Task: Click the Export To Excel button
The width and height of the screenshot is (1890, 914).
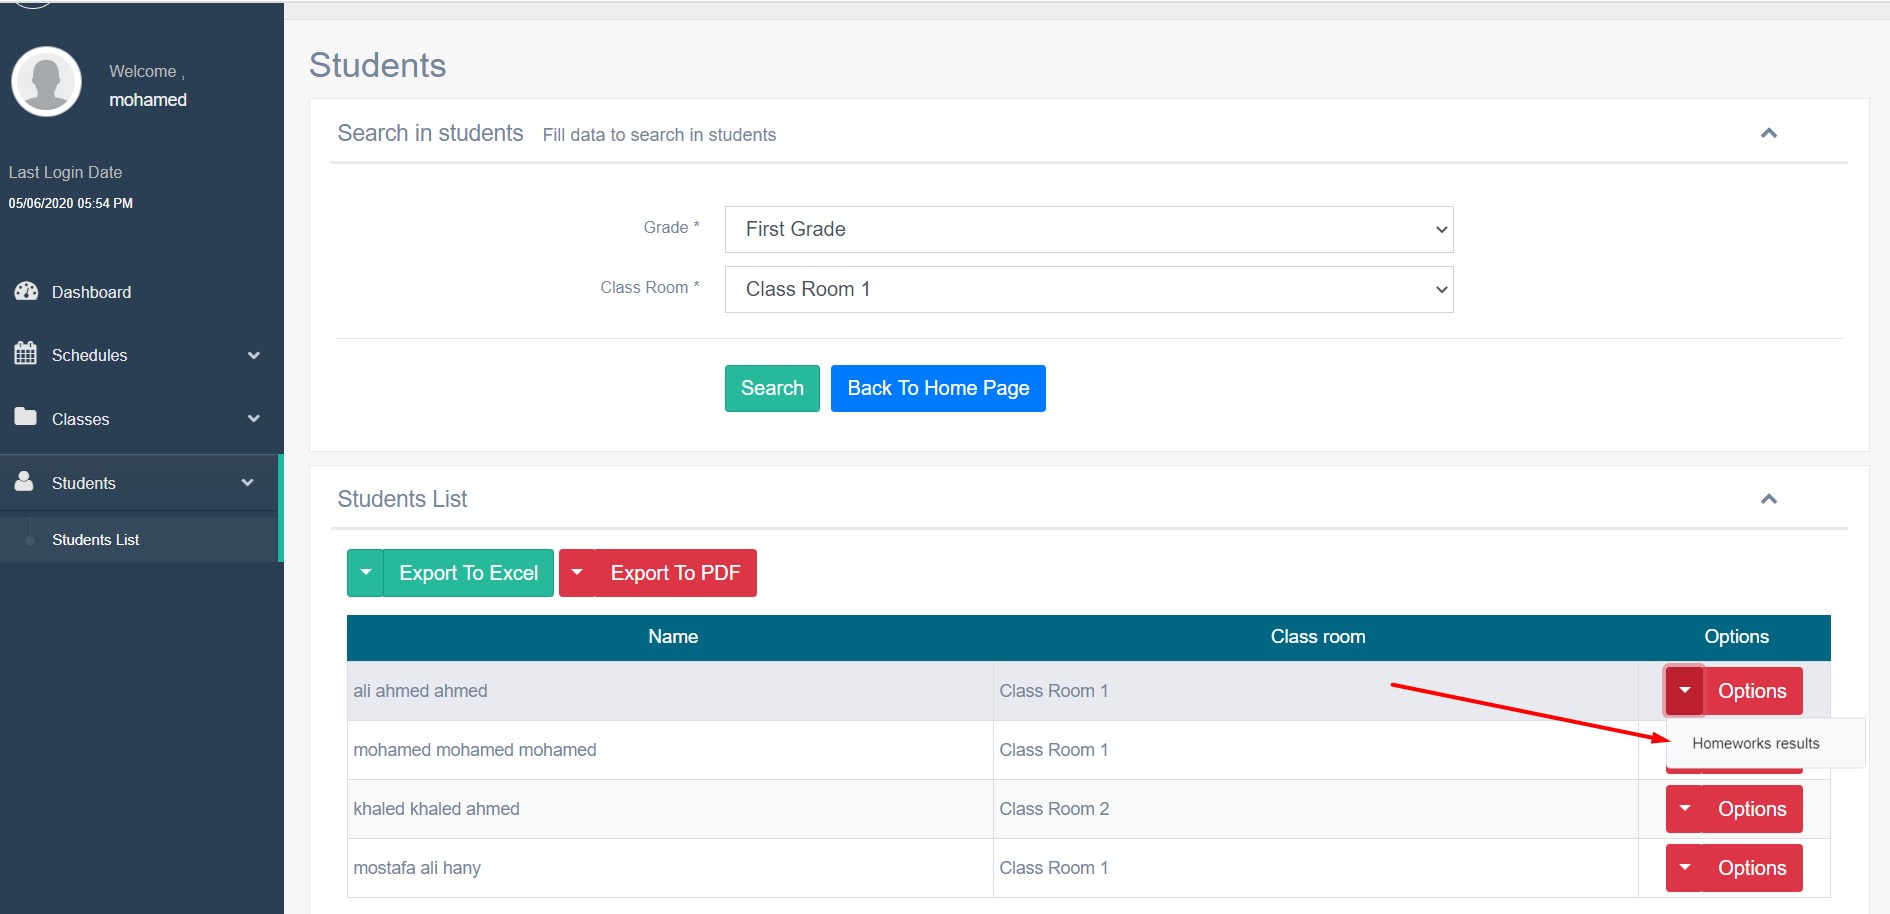Action: click(468, 572)
